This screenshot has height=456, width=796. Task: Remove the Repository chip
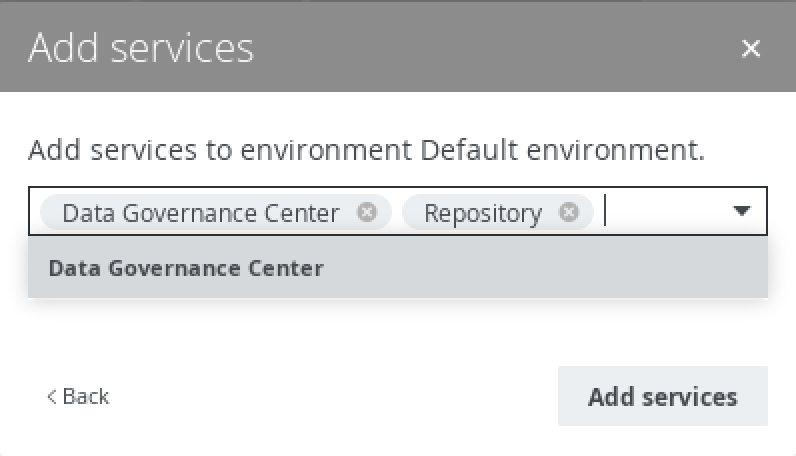(x=568, y=212)
